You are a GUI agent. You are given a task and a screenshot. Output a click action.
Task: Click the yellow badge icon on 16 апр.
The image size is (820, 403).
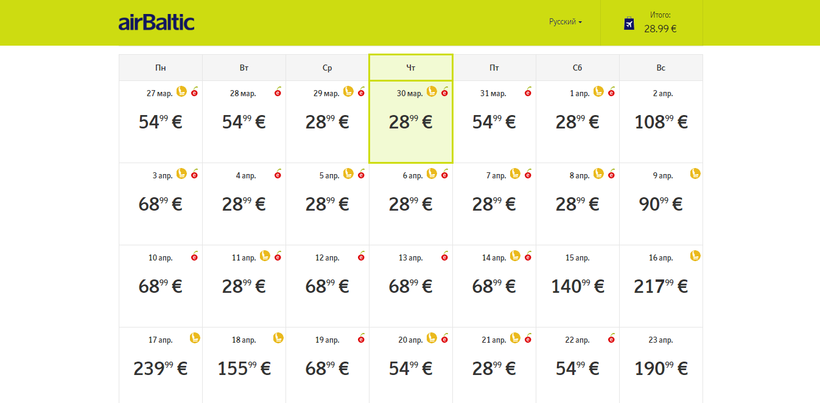(695, 256)
